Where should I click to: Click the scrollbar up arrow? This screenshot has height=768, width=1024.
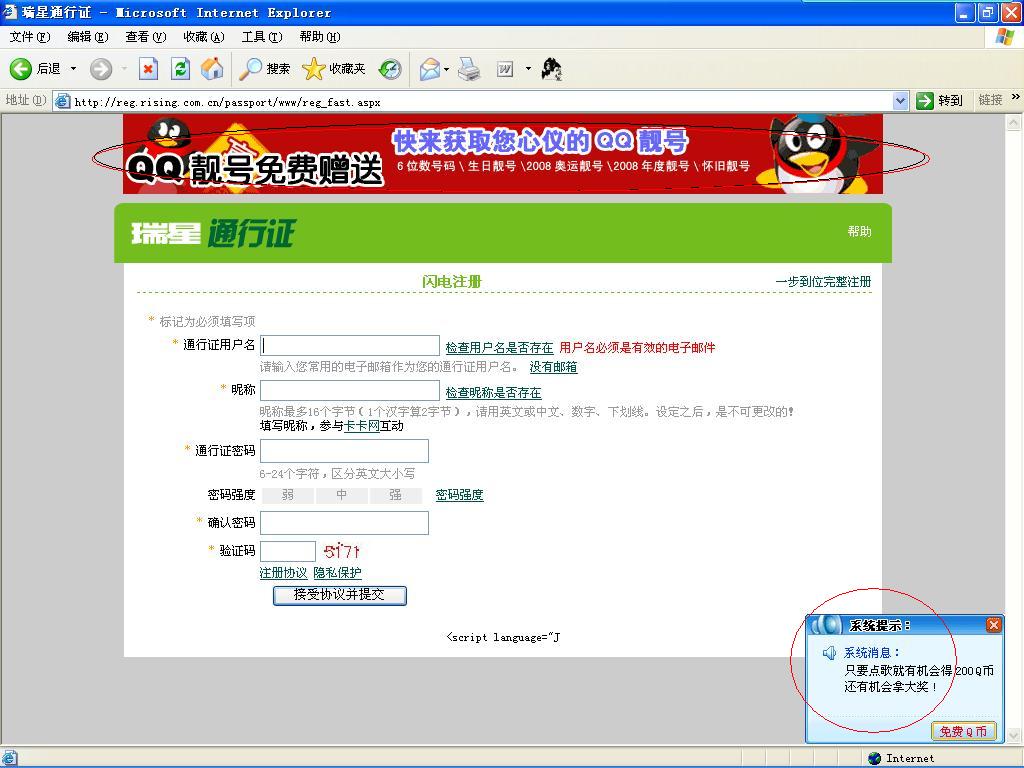pos(1013,122)
